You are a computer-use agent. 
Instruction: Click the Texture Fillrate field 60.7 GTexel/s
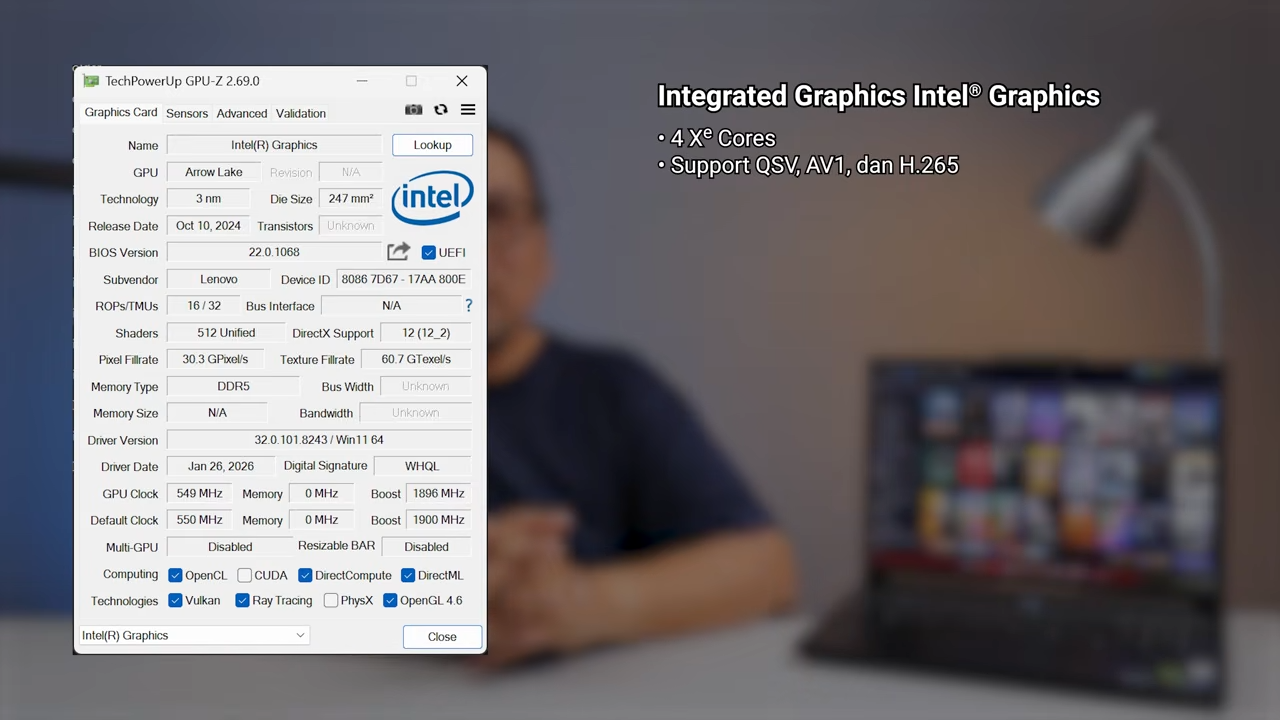[416, 359]
